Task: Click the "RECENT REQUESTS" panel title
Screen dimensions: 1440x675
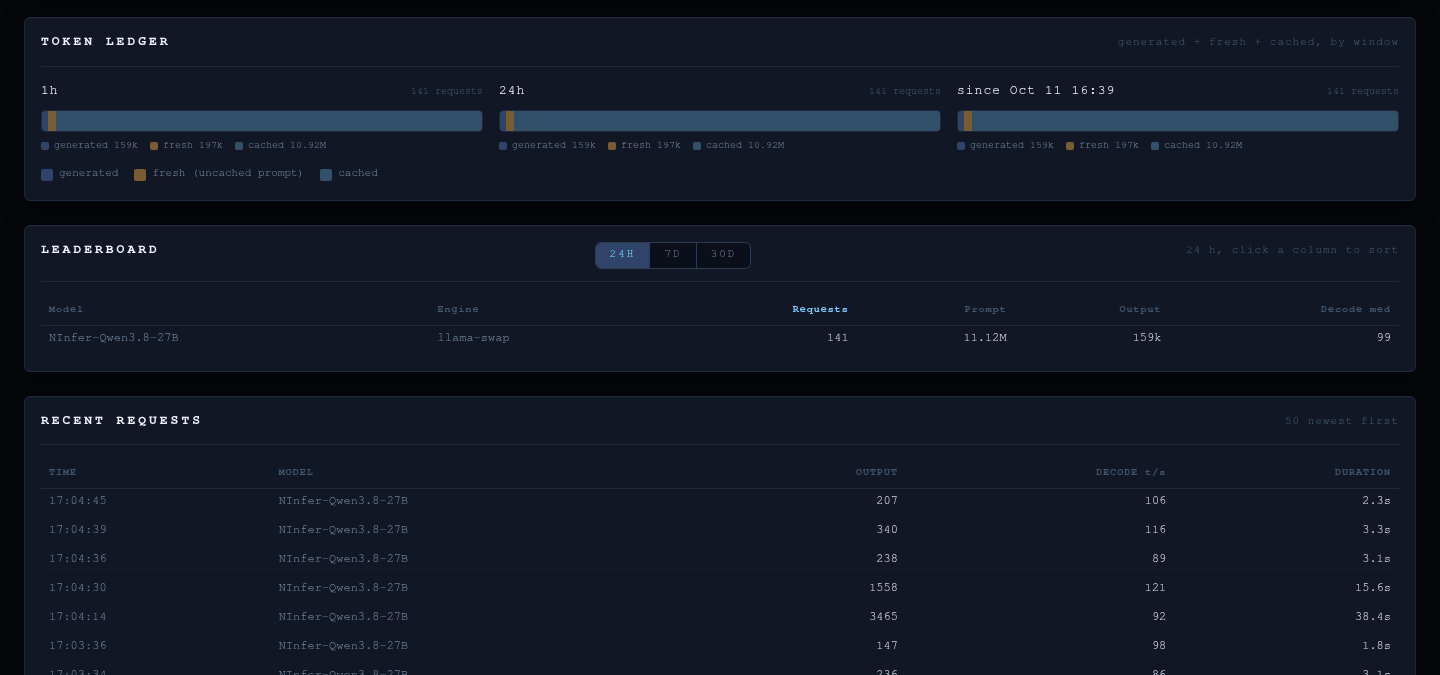Action: coord(121,421)
